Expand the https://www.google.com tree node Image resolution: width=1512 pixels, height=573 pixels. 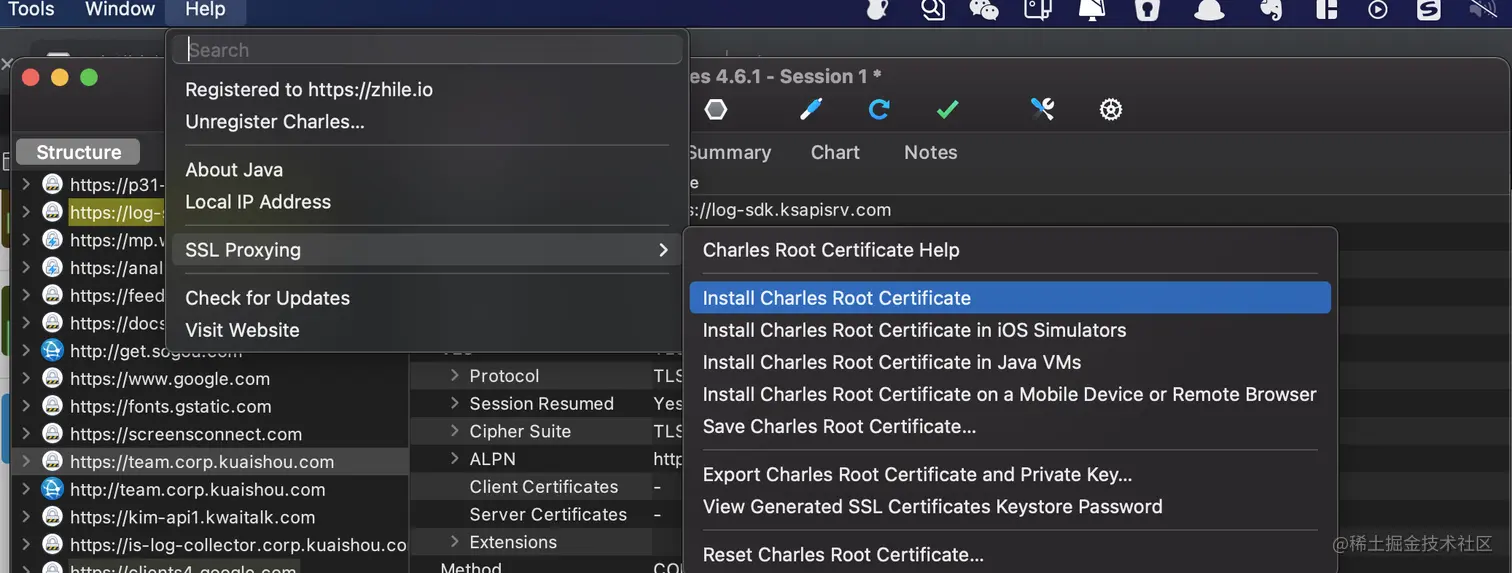click(x=26, y=379)
